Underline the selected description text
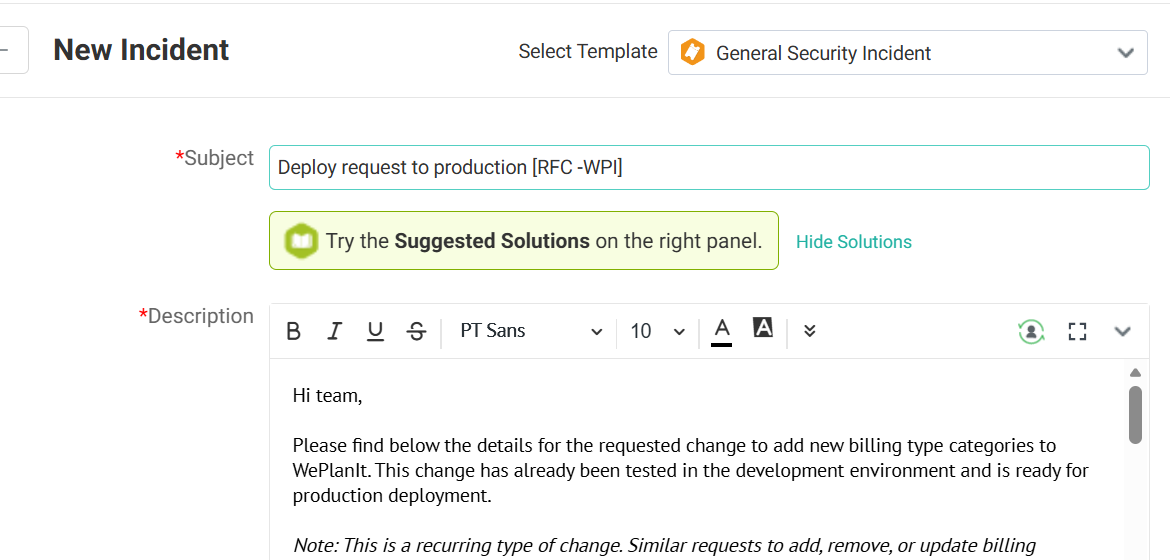Viewport: 1170px width, 560px height. tap(375, 332)
